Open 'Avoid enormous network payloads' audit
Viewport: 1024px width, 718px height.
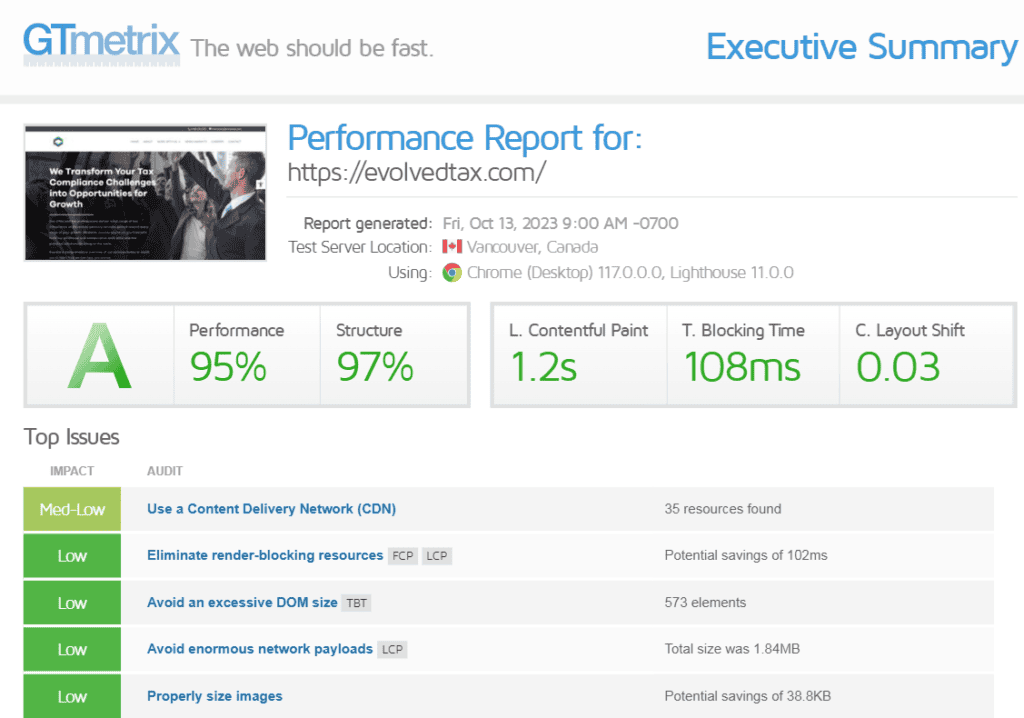click(259, 649)
